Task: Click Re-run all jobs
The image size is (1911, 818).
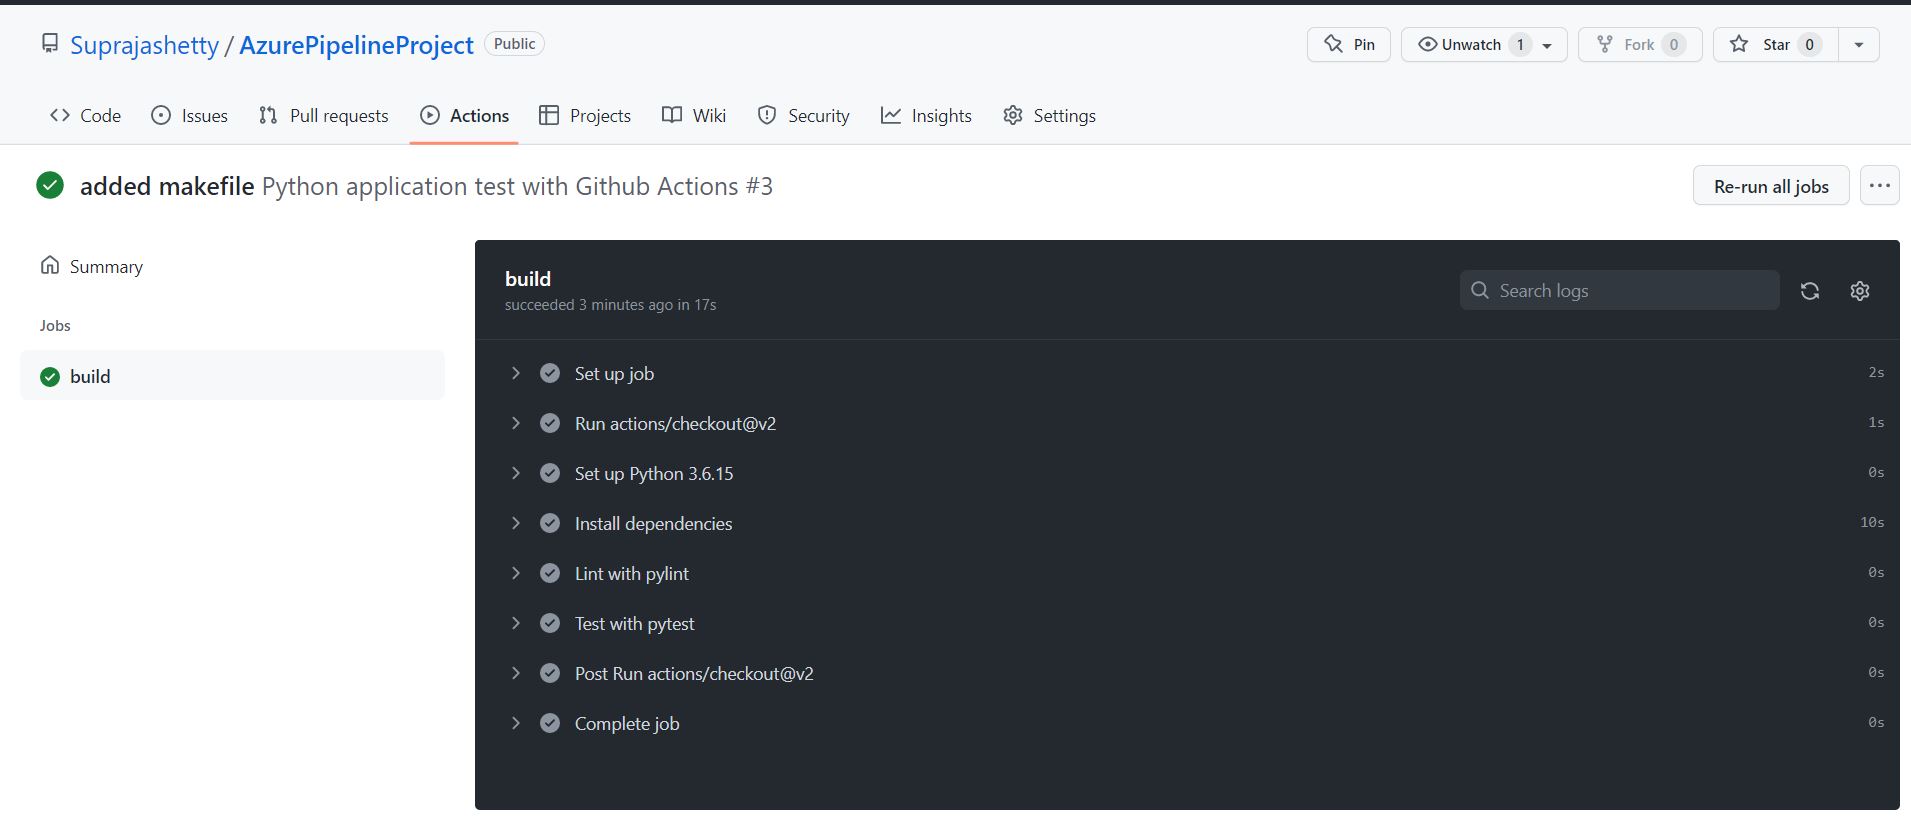Action: click(x=1771, y=186)
